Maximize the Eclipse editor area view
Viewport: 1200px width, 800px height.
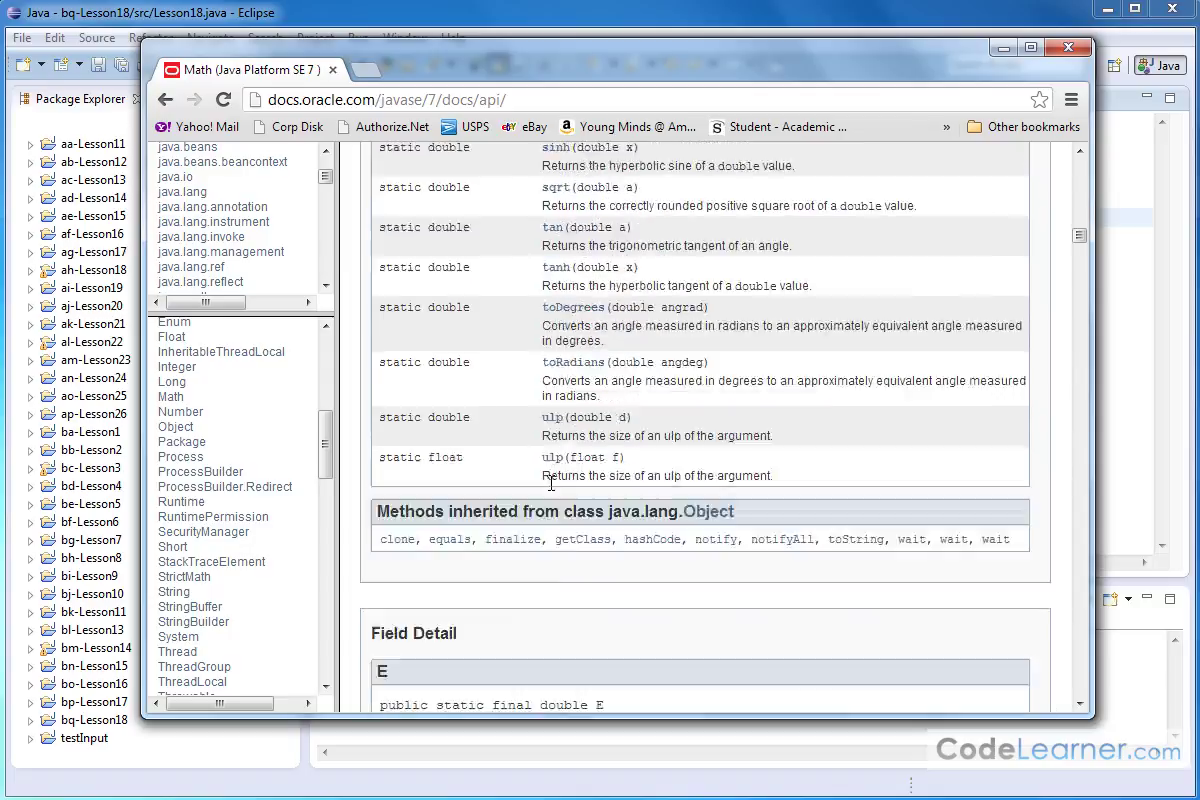(x=1170, y=98)
